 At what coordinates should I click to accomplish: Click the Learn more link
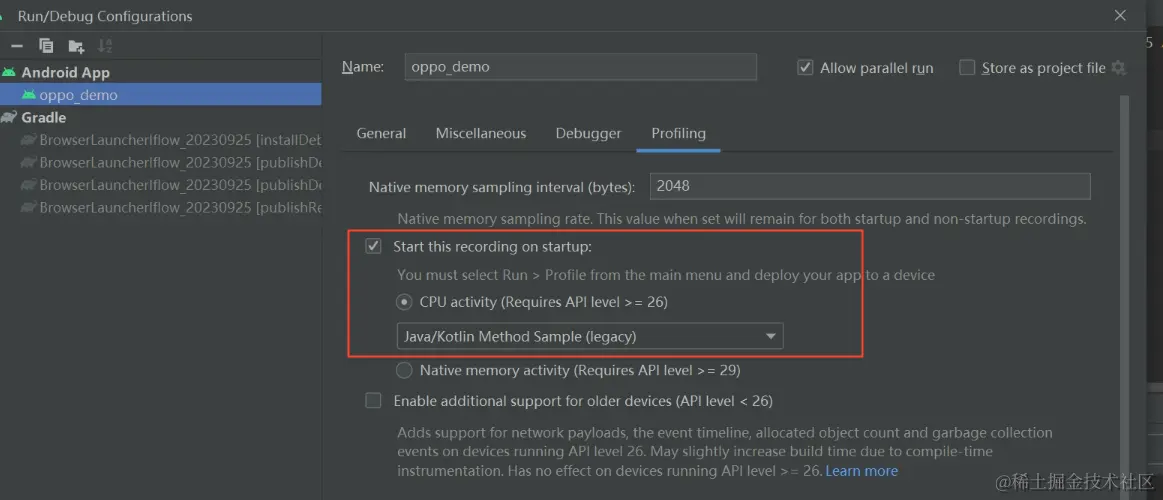[x=862, y=471]
